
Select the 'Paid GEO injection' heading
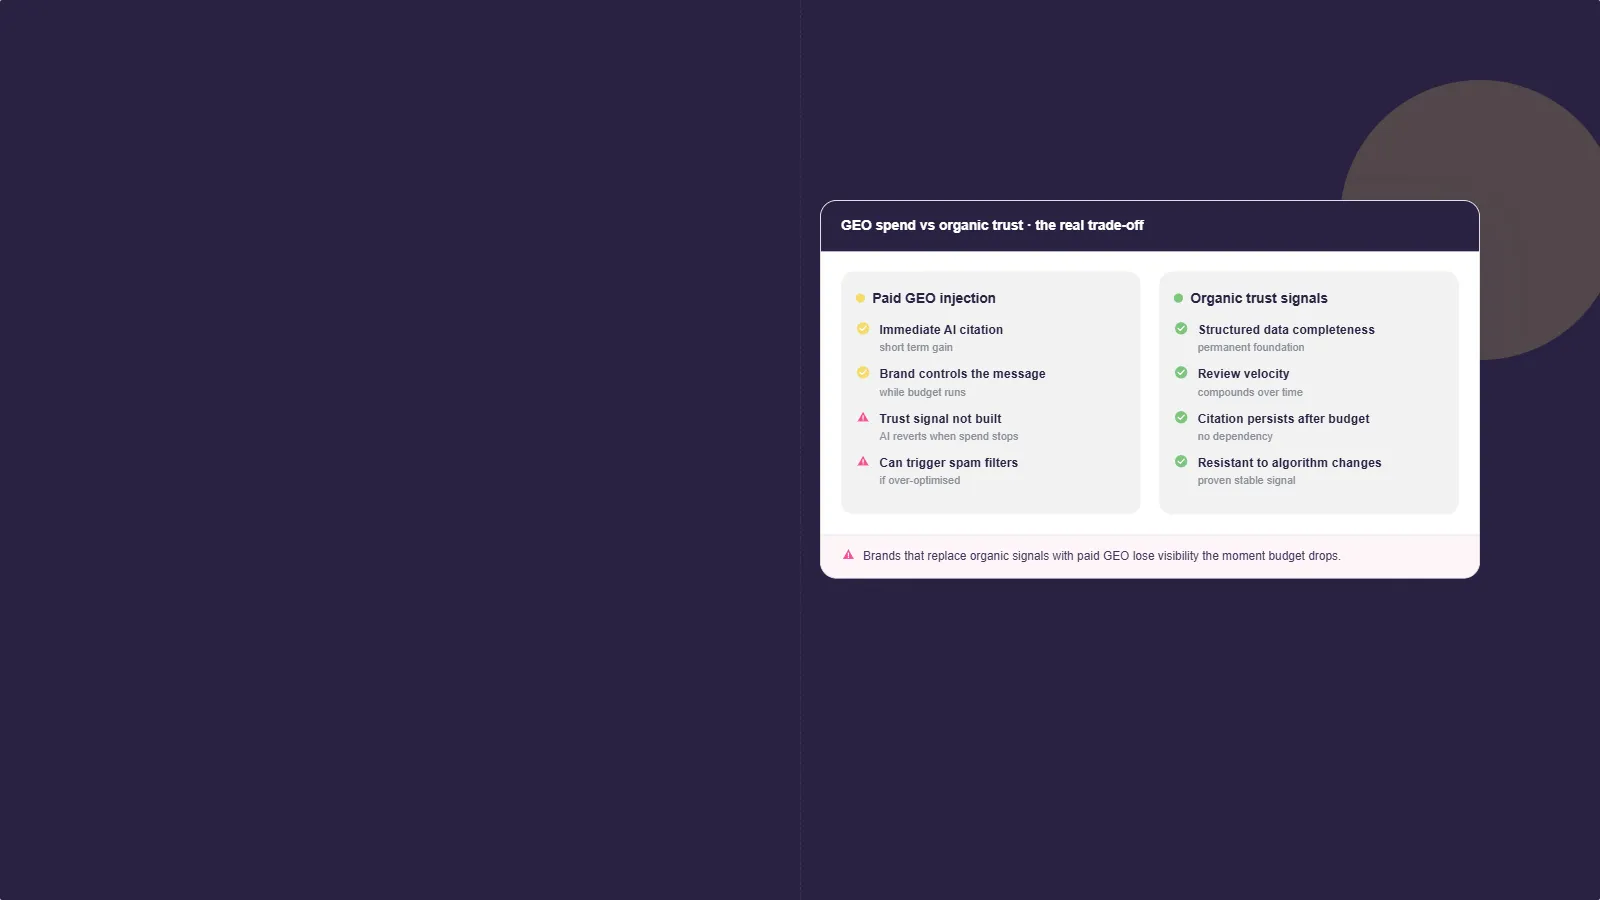click(934, 298)
